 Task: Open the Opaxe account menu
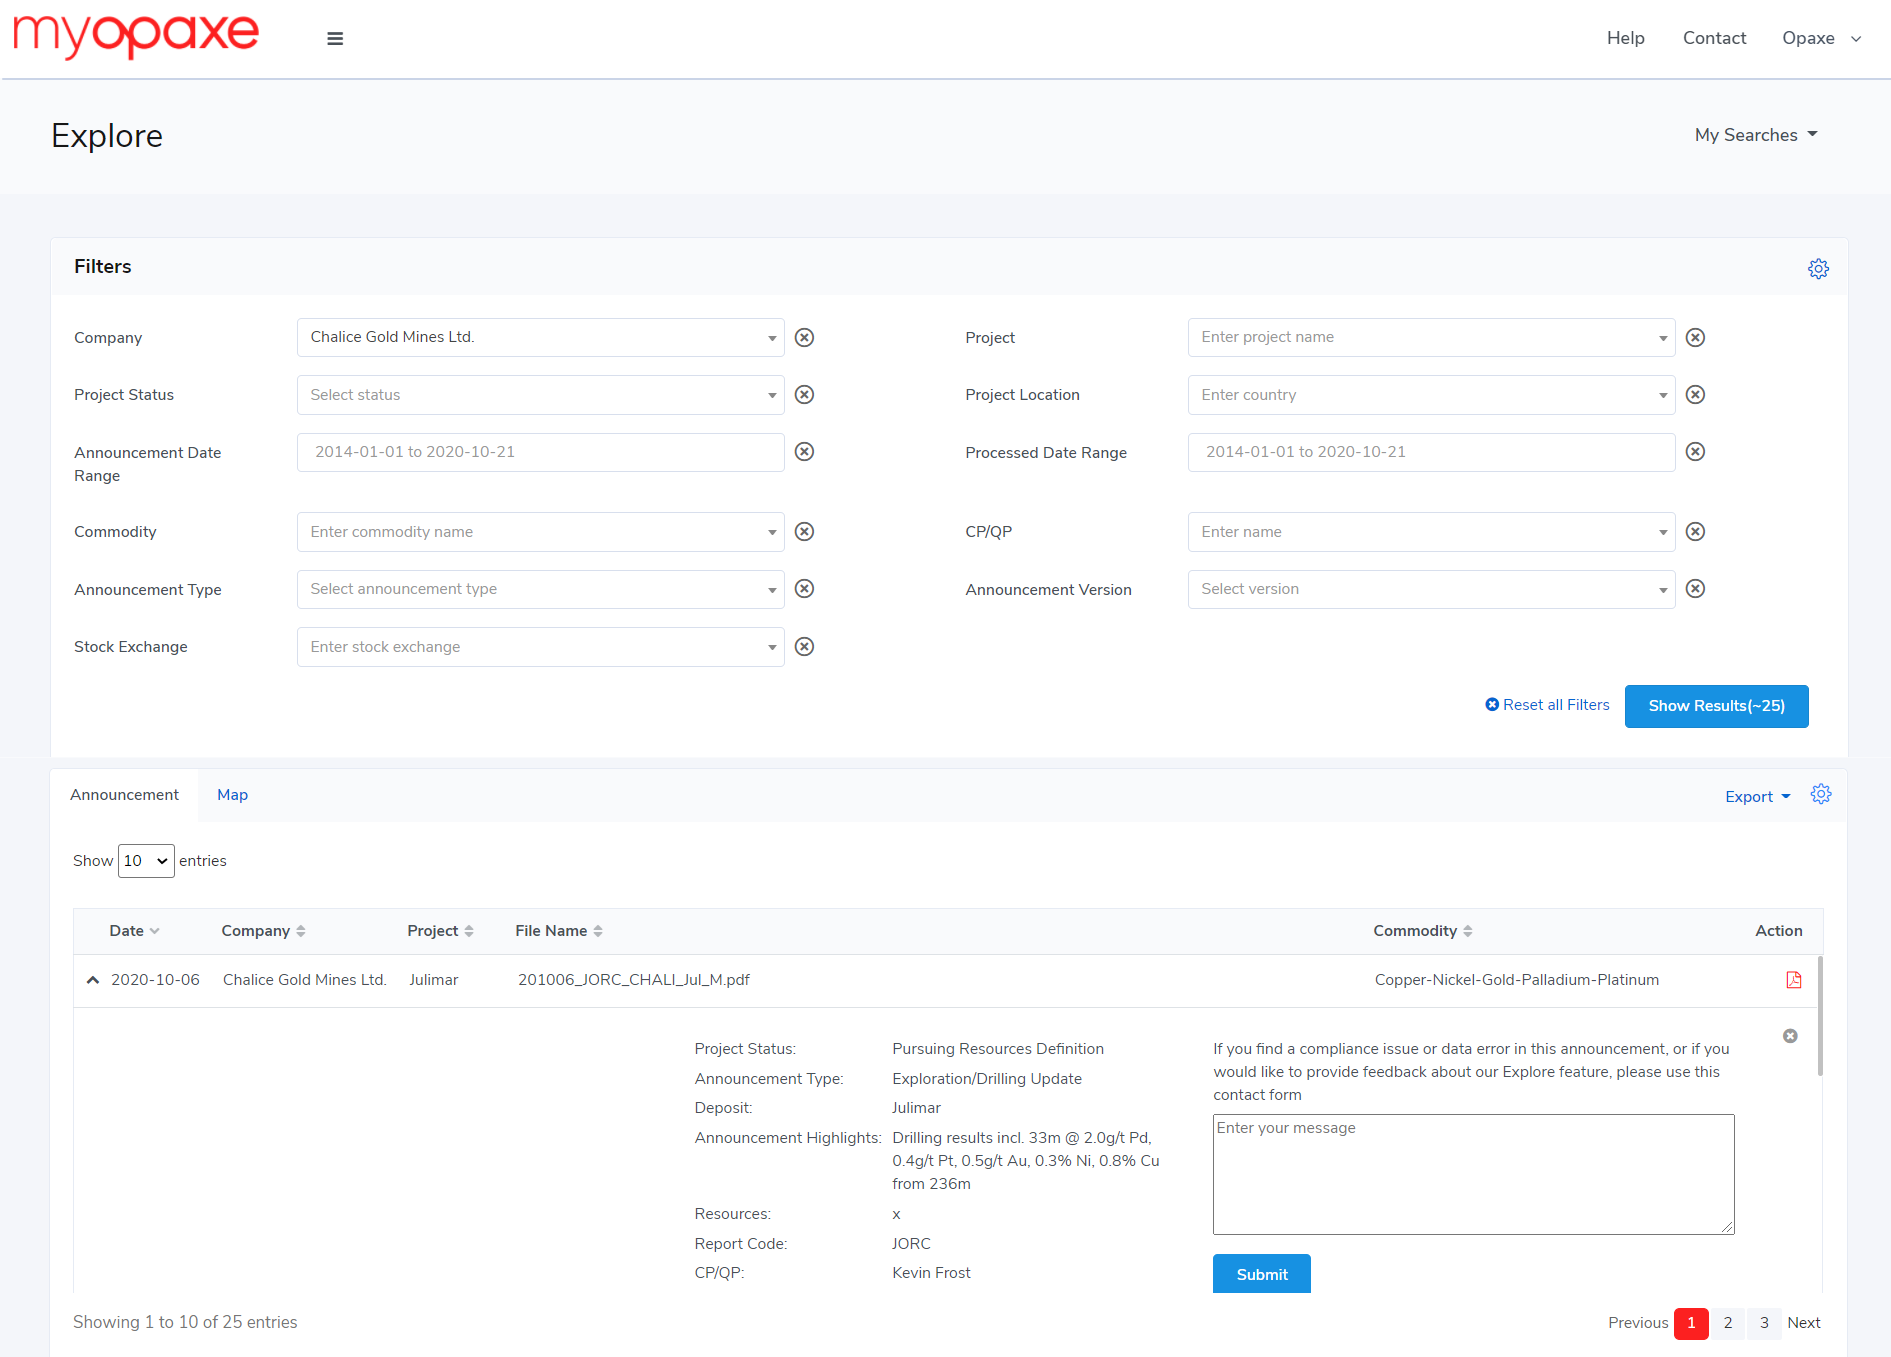[x=1821, y=38]
